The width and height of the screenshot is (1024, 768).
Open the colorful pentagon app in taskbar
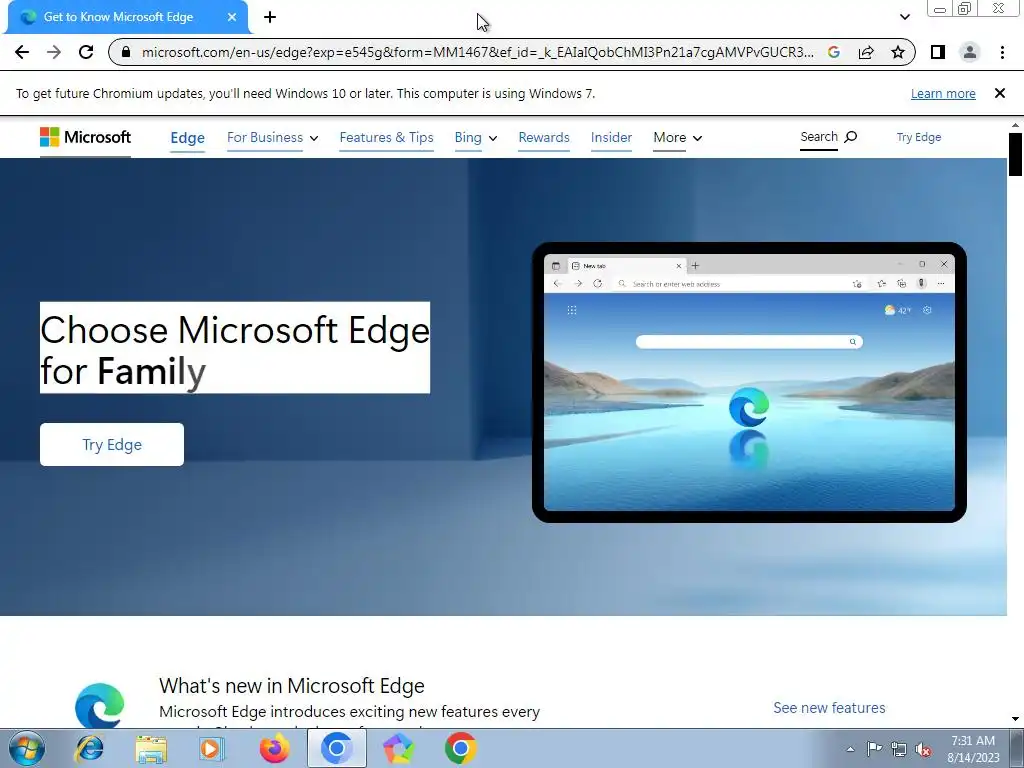pyautogui.click(x=398, y=748)
